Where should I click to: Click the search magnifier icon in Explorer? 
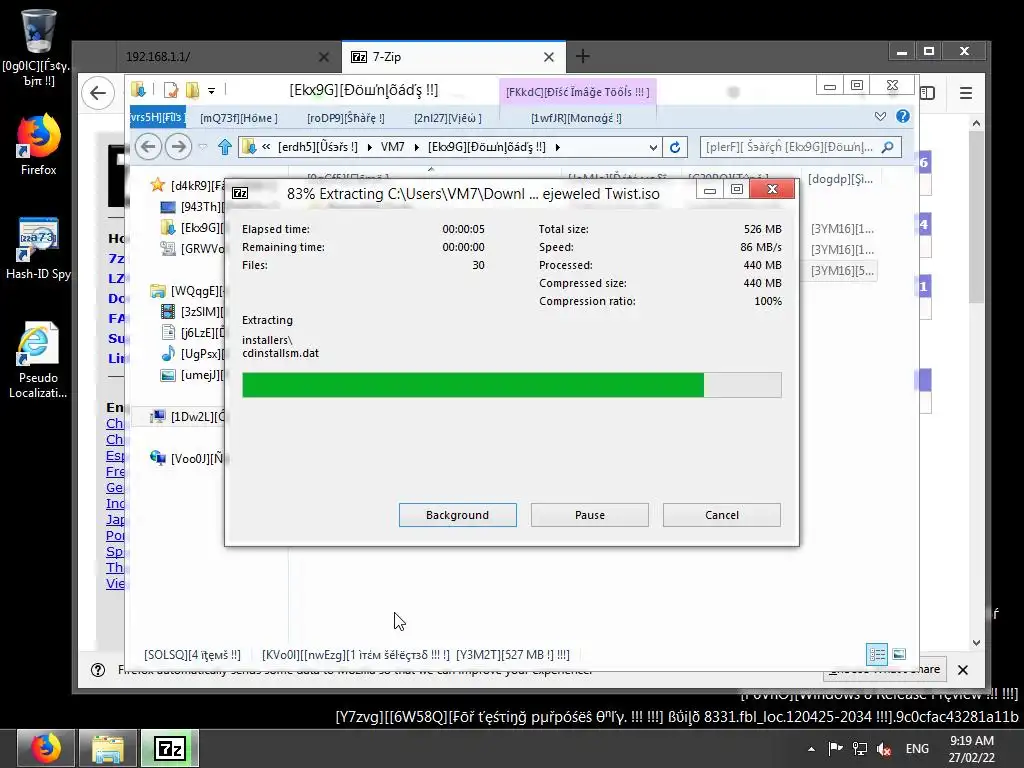point(888,148)
